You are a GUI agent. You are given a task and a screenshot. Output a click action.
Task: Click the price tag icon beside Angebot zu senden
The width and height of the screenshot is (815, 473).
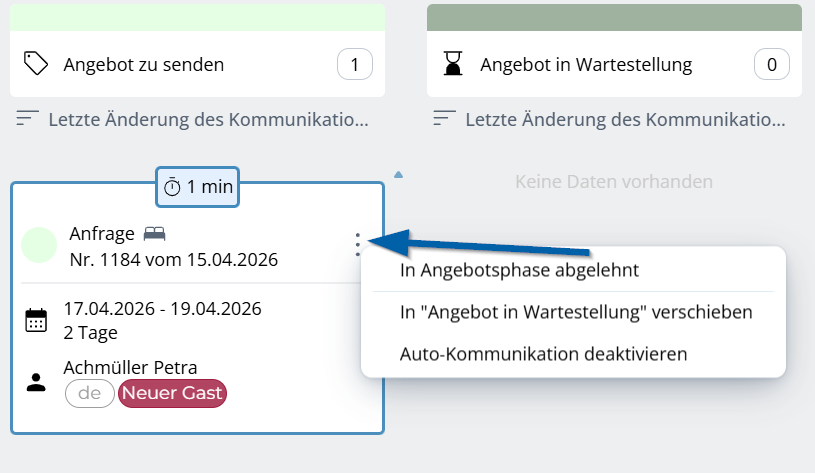(x=36, y=65)
